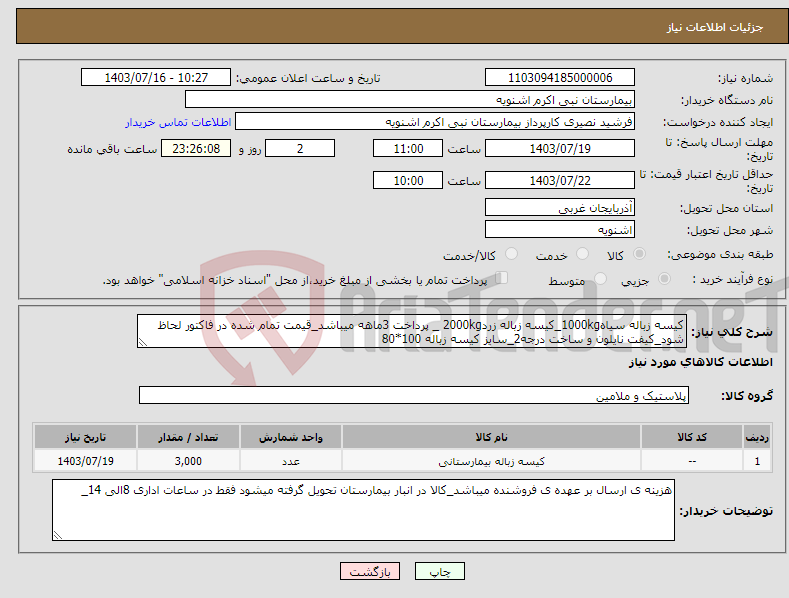Viewport: 789px width, 598px height.
Task: Click the announcement date field 10:27
Action: click(x=156, y=78)
